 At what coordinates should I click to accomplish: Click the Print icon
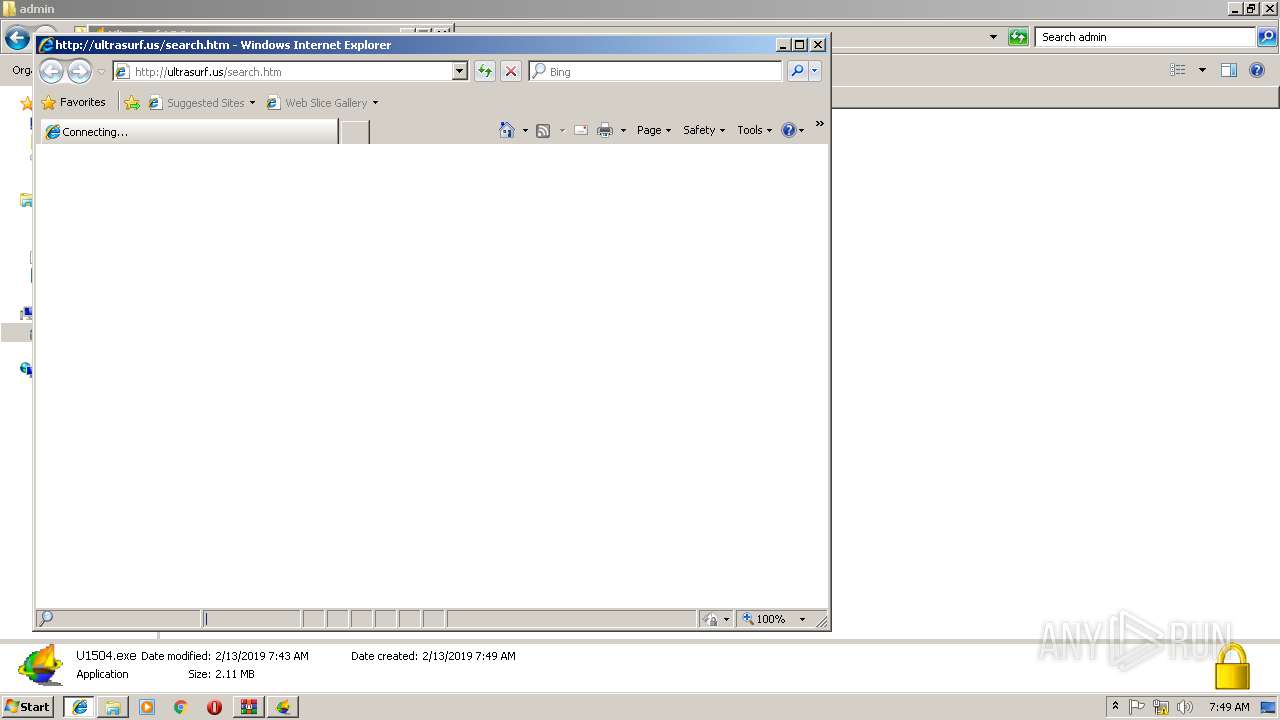605,130
